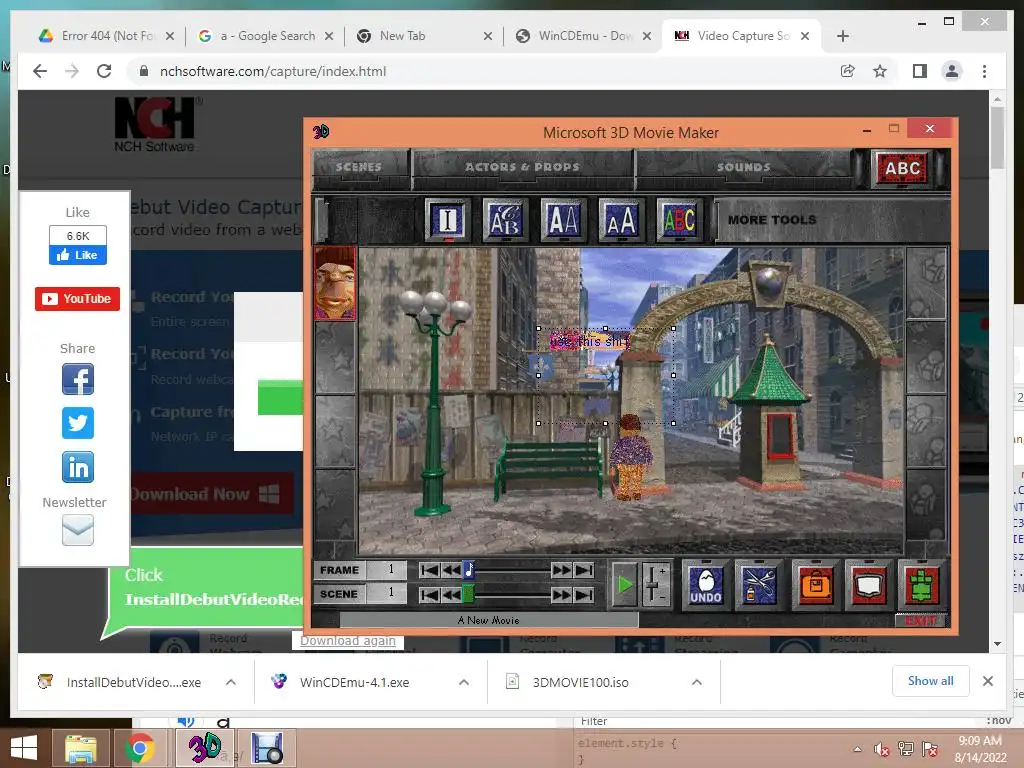1024x768 pixels.
Task: Share this page icon in address bar
Action: tap(848, 71)
